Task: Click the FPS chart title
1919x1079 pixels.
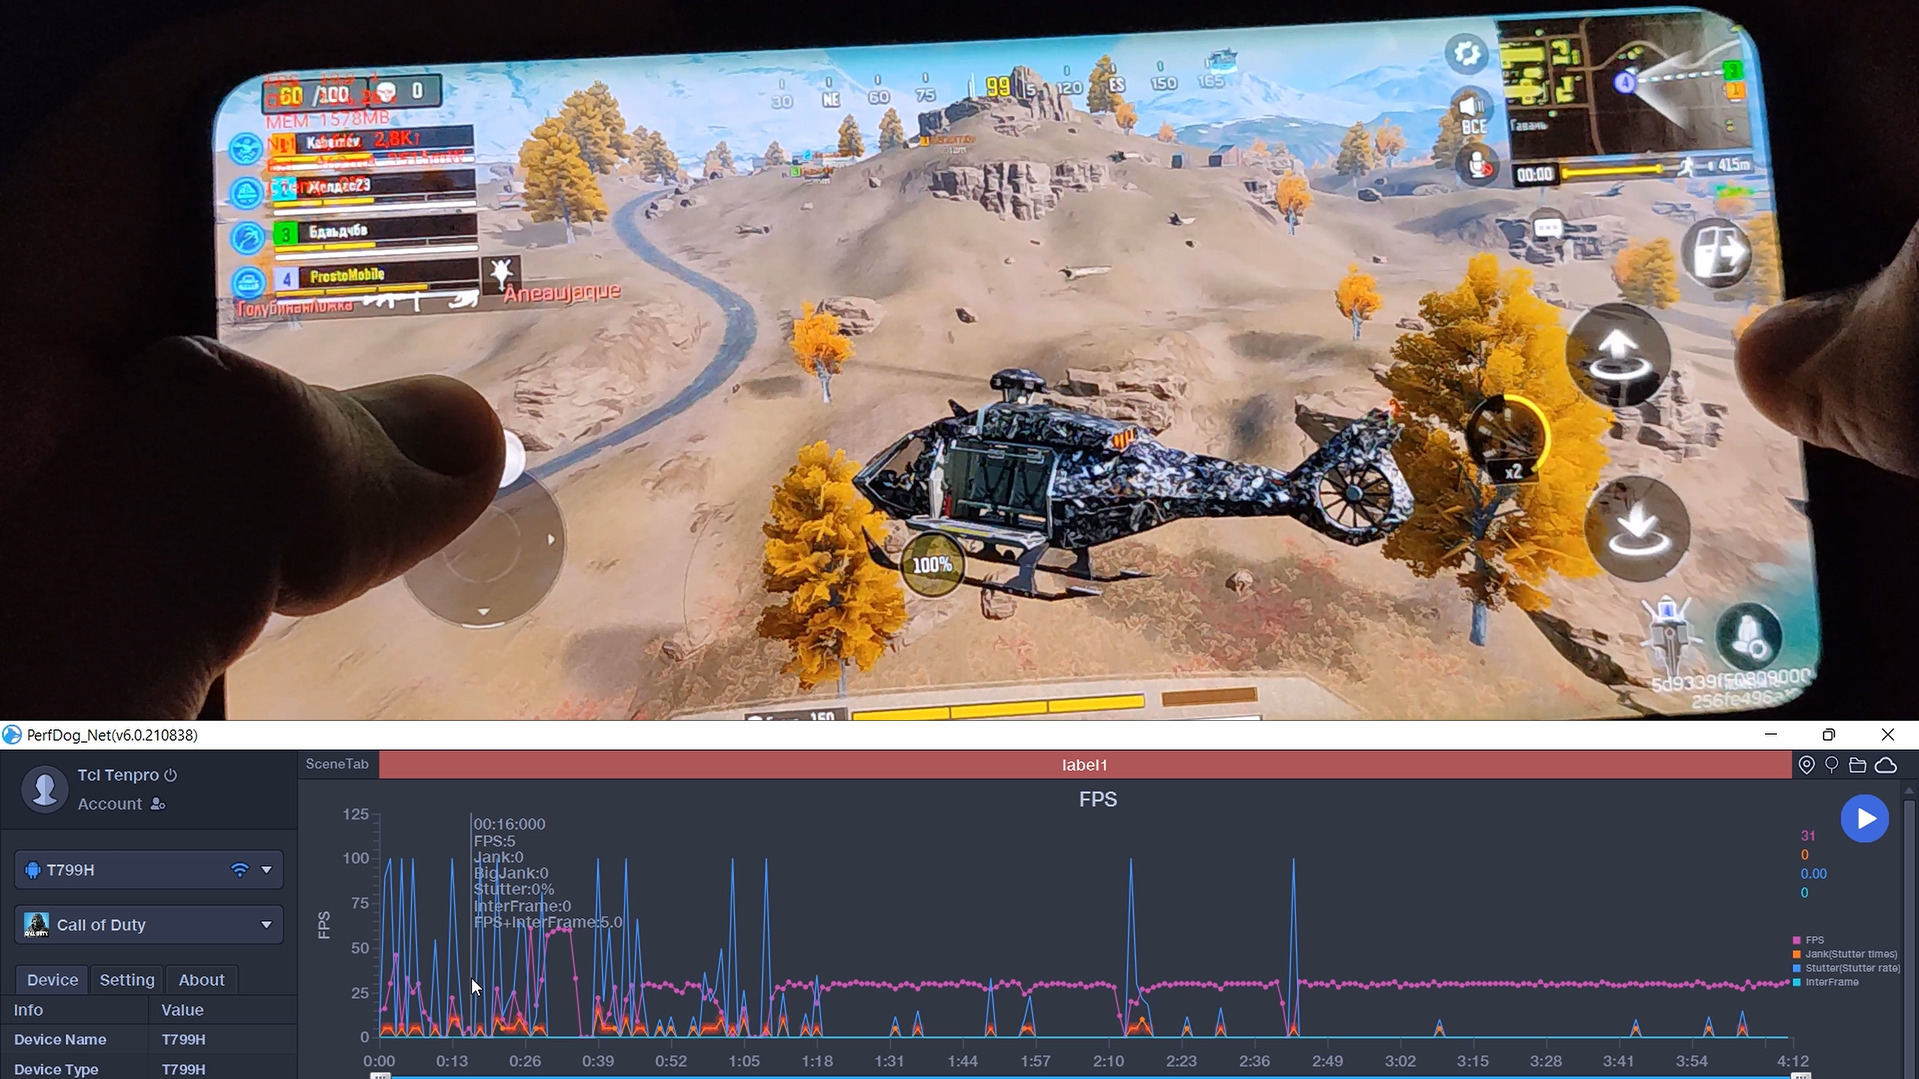Action: click(1097, 799)
